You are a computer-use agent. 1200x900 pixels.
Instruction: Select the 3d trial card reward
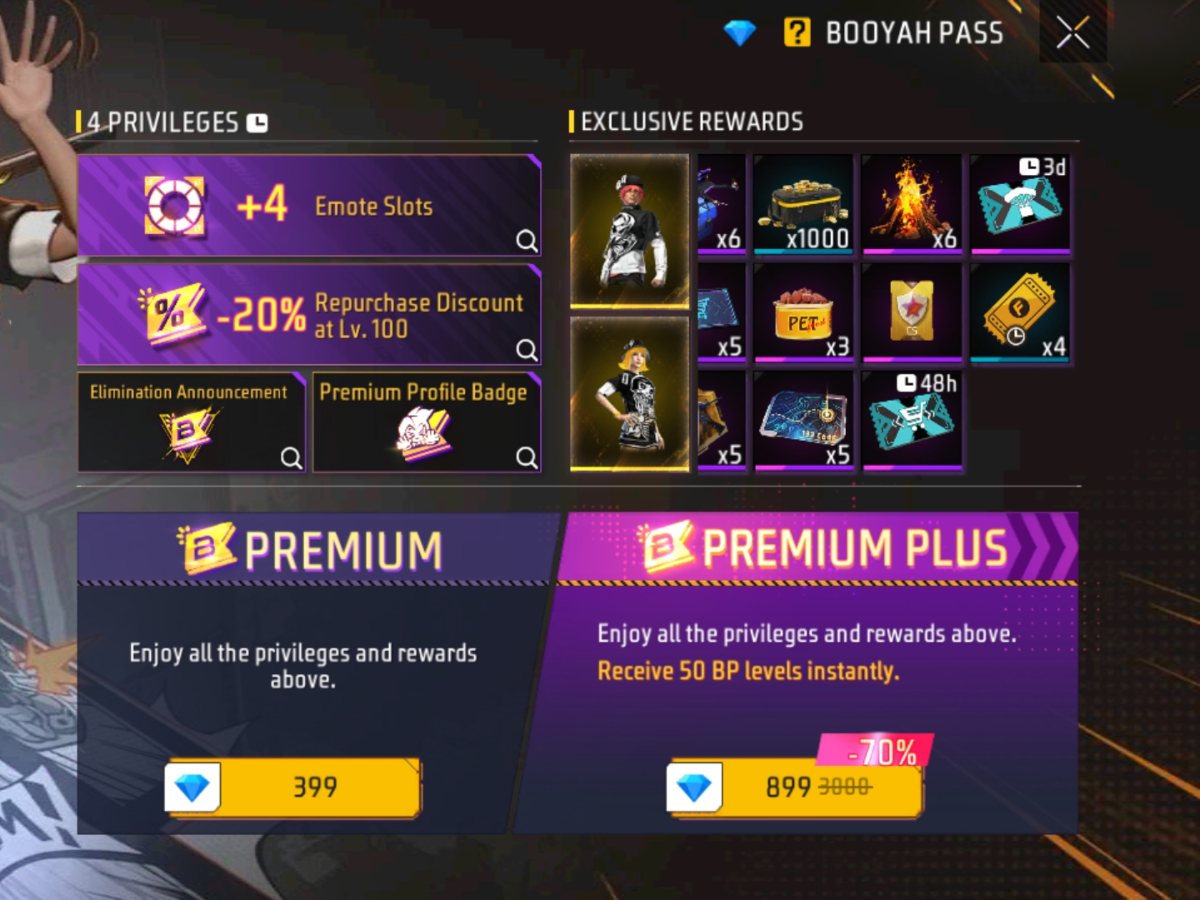(x=1020, y=204)
